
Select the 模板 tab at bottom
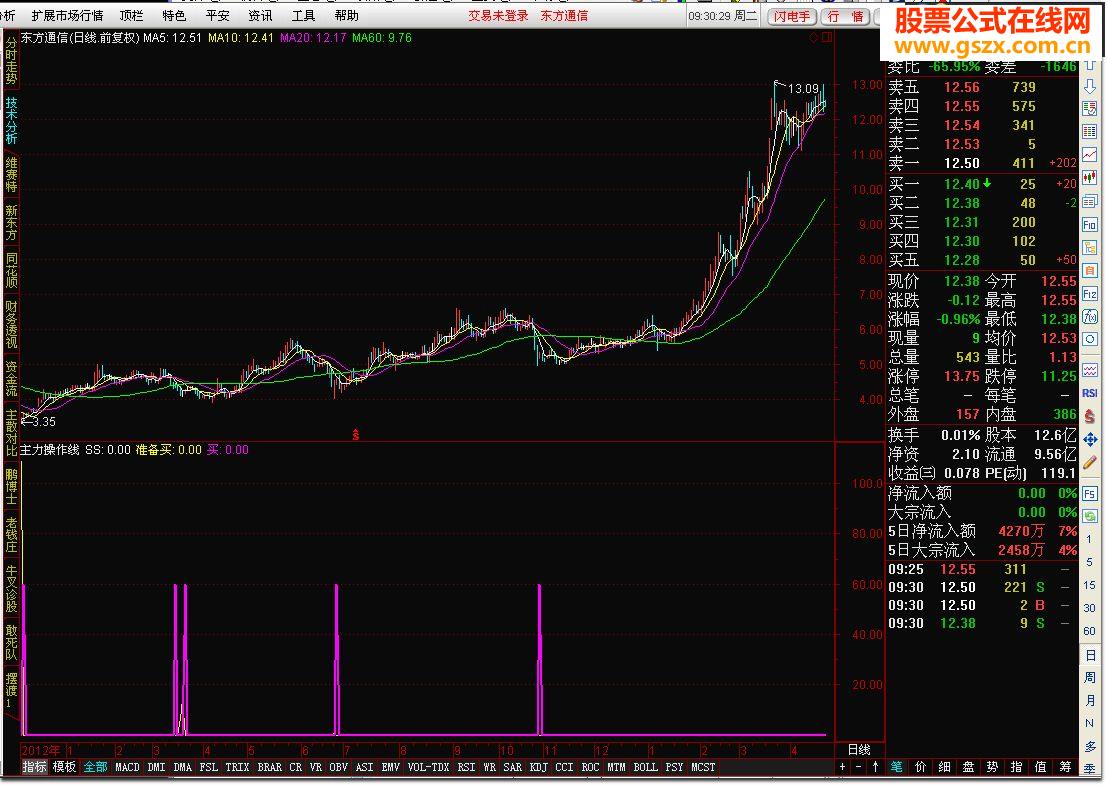coord(64,767)
